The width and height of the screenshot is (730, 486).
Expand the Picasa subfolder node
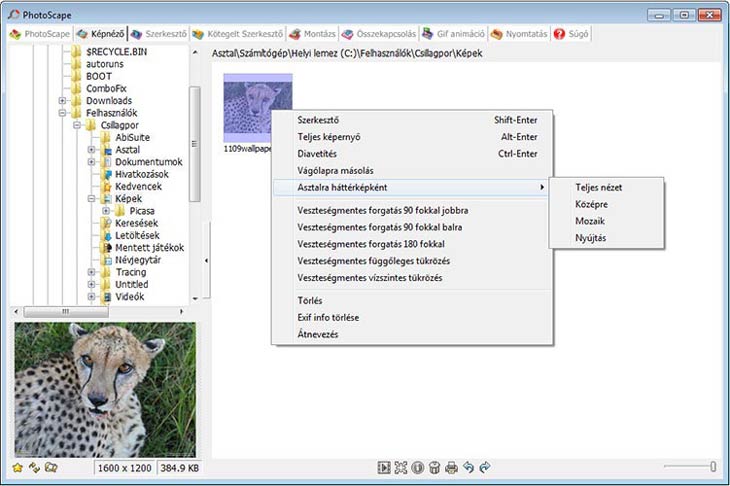click(x=105, y=211)
